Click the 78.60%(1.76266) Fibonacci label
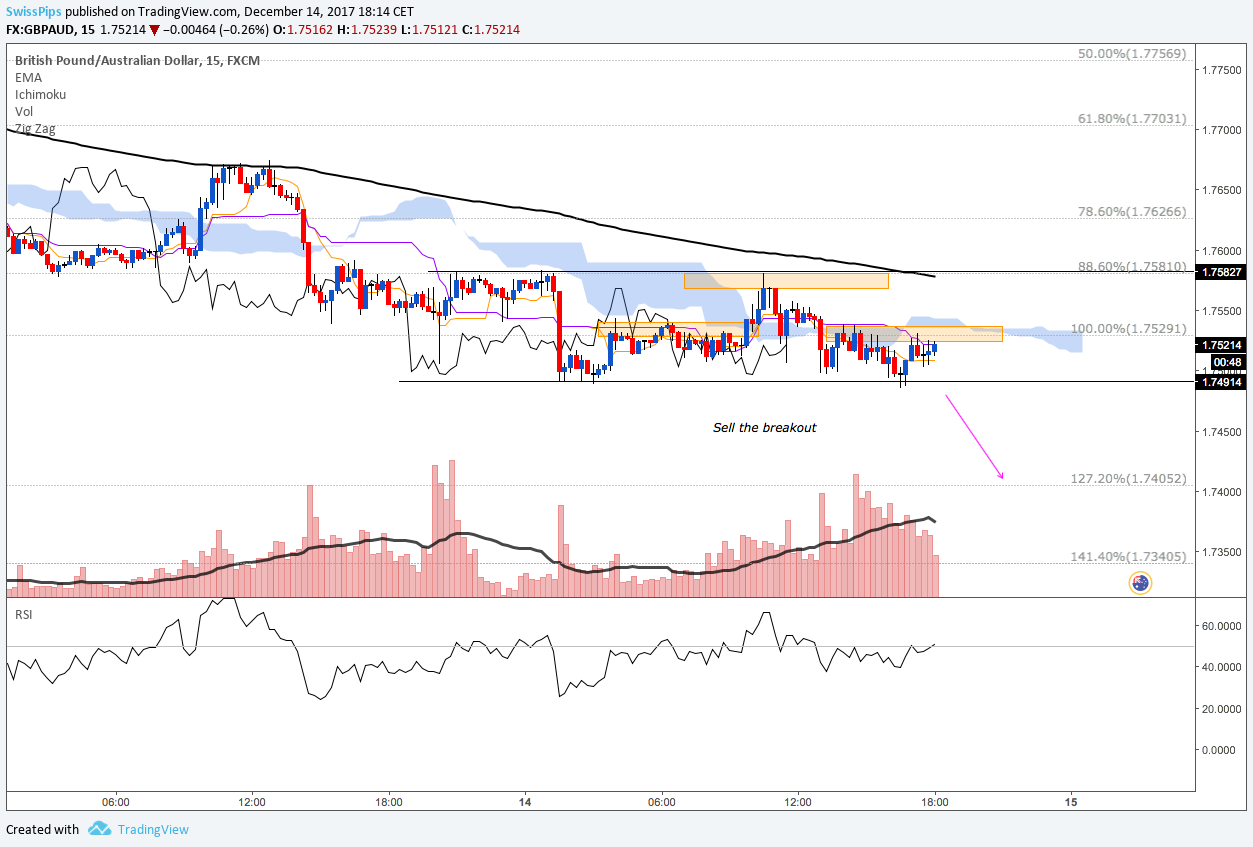Image resolution: width=1253 pixels, height=847 pixels. click(x=1132, y=212)
